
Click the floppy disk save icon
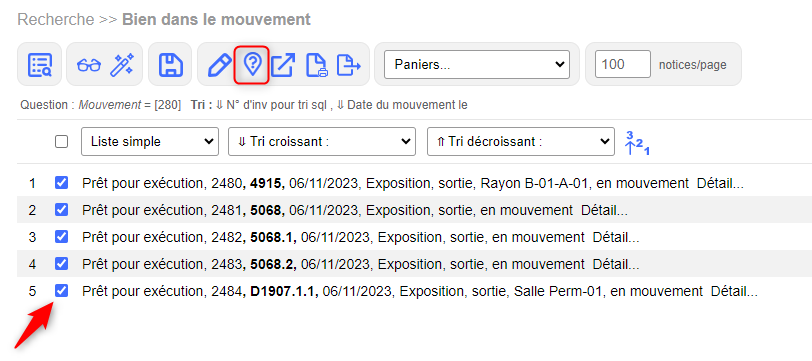pos(170,65)
